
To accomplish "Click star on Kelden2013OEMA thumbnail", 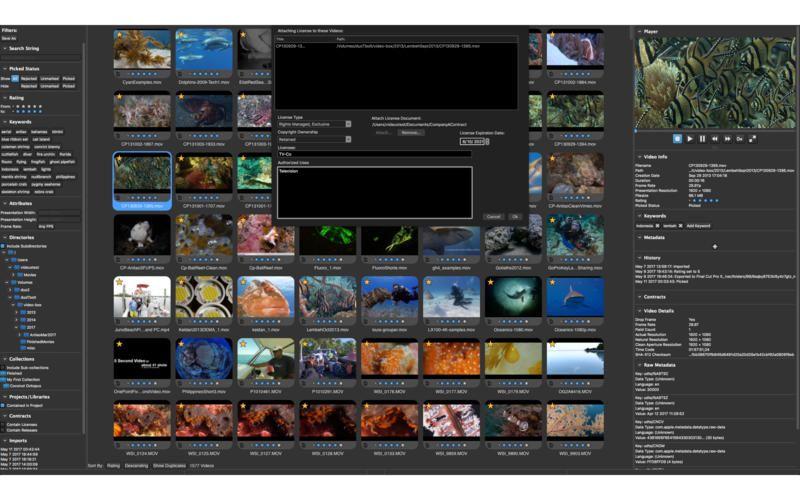I will 181,282.
